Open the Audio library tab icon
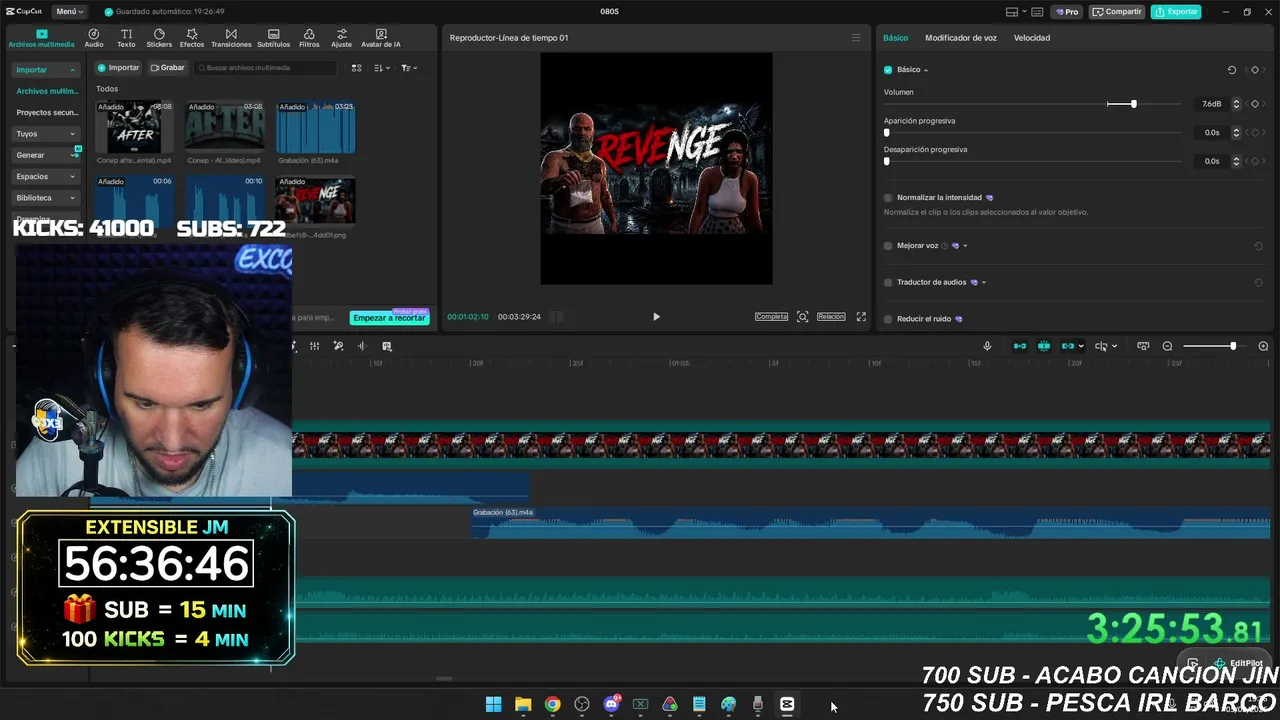Image resolution: width=1280 pixels, height=720 pixels. (94, 38)
